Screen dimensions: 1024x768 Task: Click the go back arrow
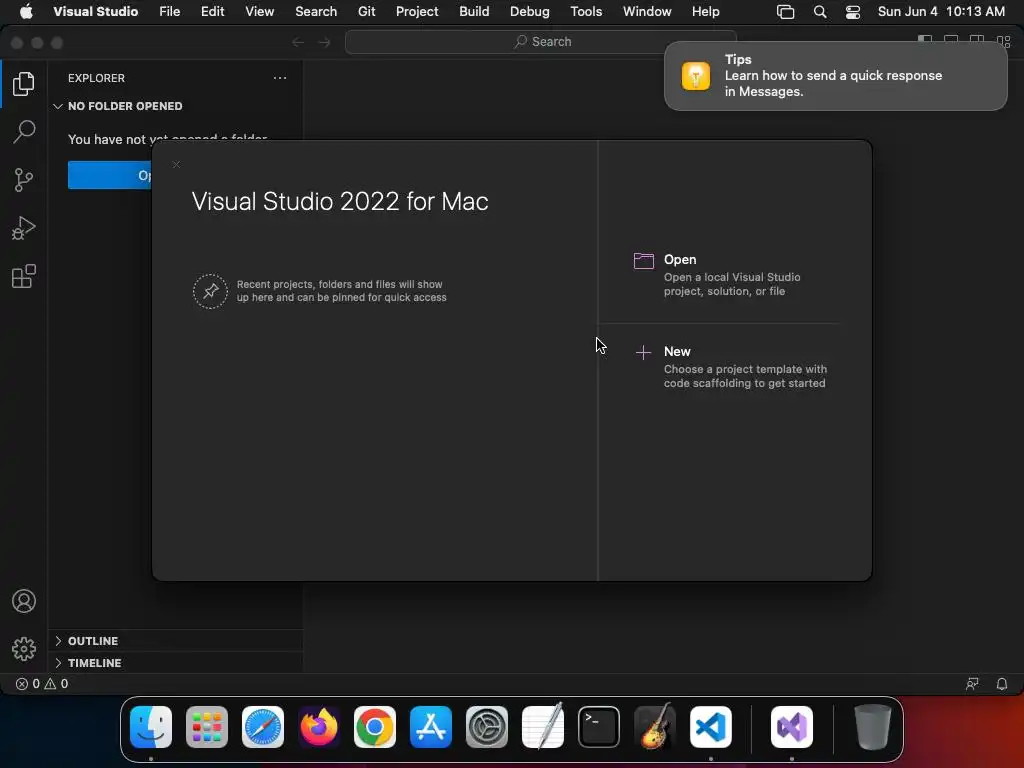click(298, 42)
